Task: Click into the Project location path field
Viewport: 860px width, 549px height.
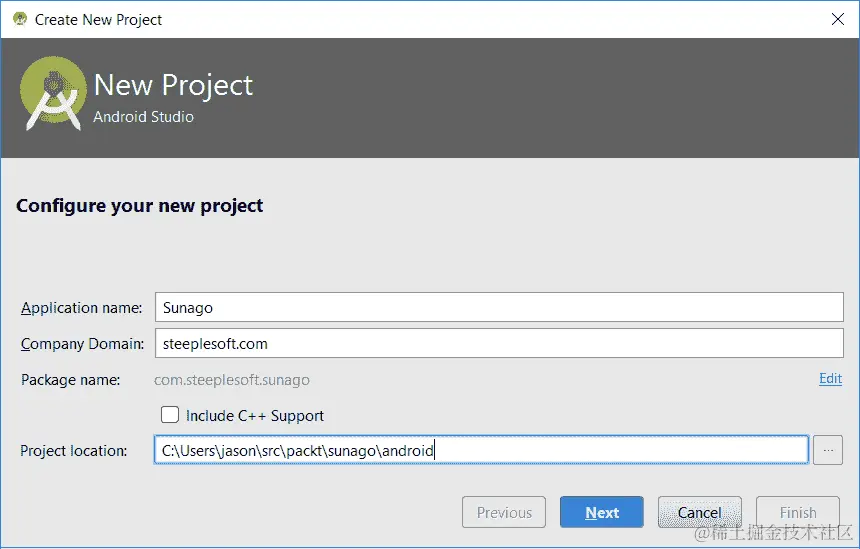Action: click(481, 450)
